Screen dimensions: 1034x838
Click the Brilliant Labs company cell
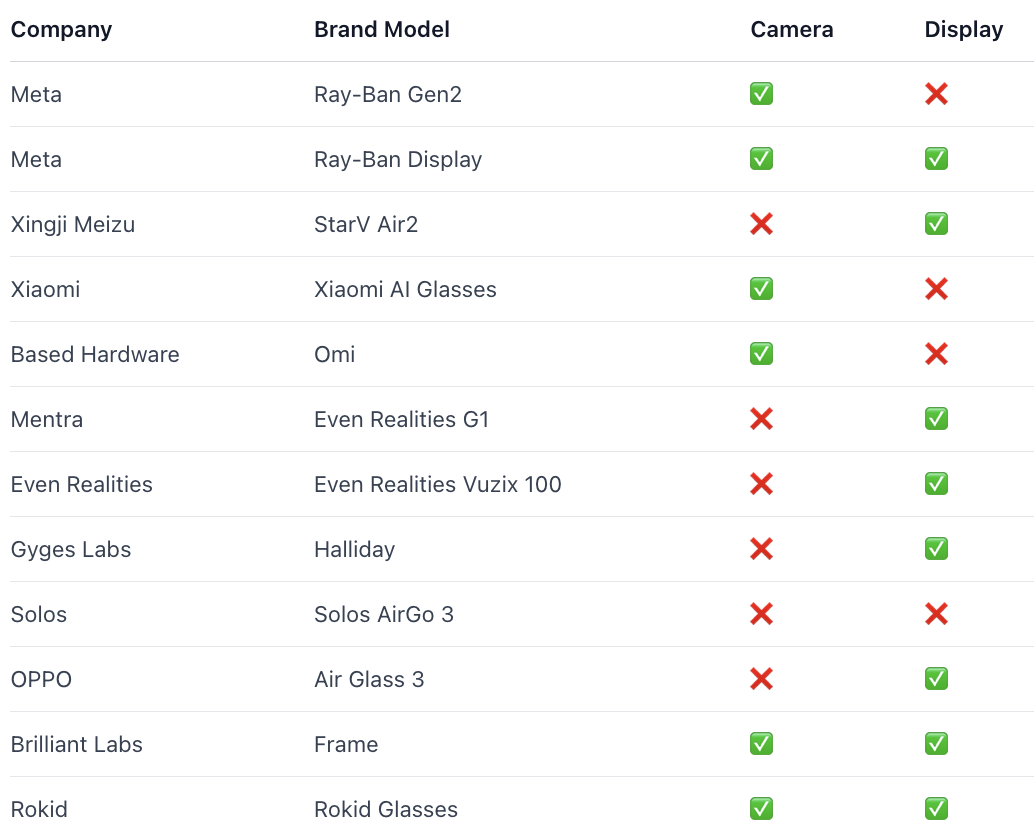(x=77, y=744)
